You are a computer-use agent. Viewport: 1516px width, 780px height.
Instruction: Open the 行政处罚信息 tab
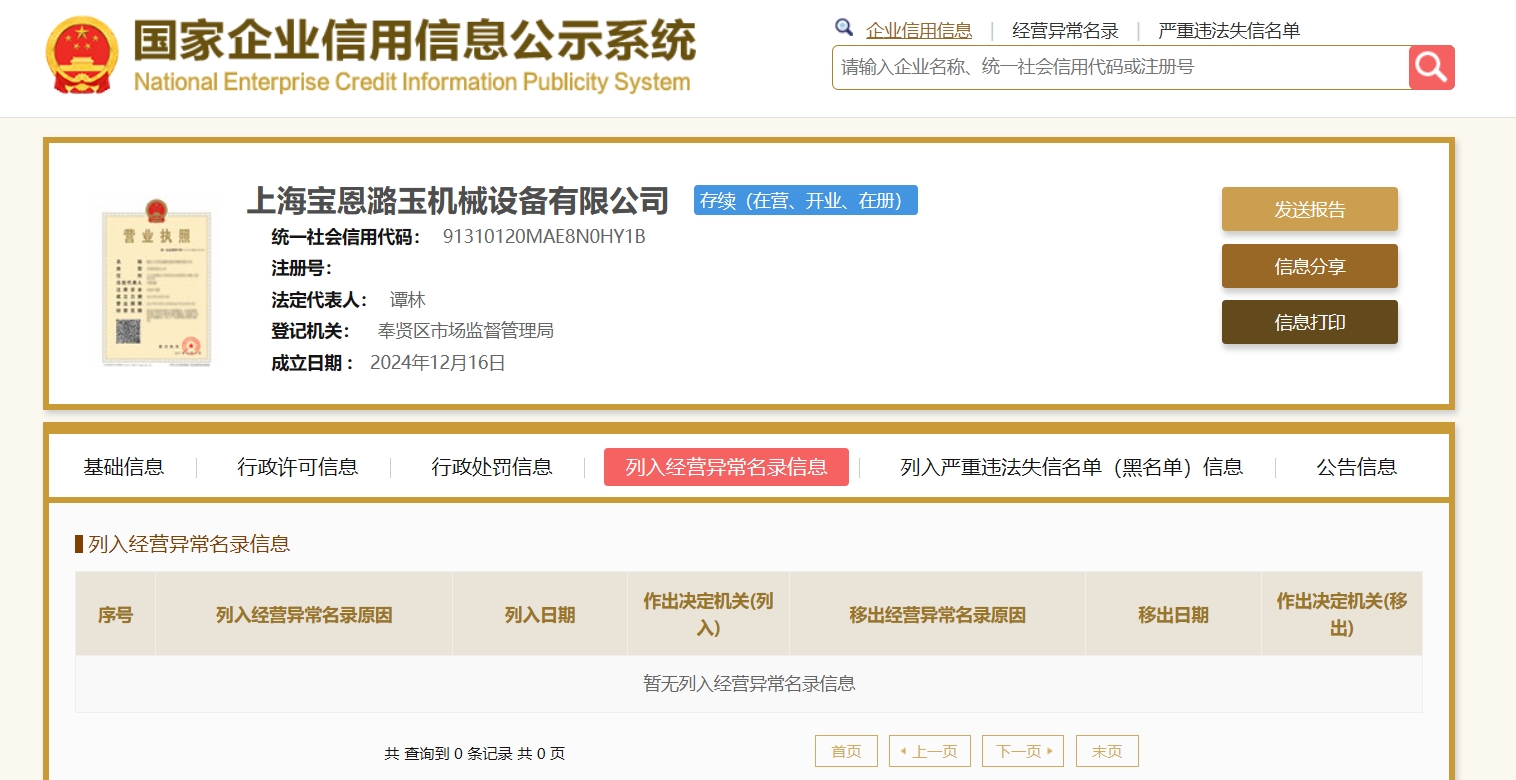pyautogui.click(x=492, y=467)
